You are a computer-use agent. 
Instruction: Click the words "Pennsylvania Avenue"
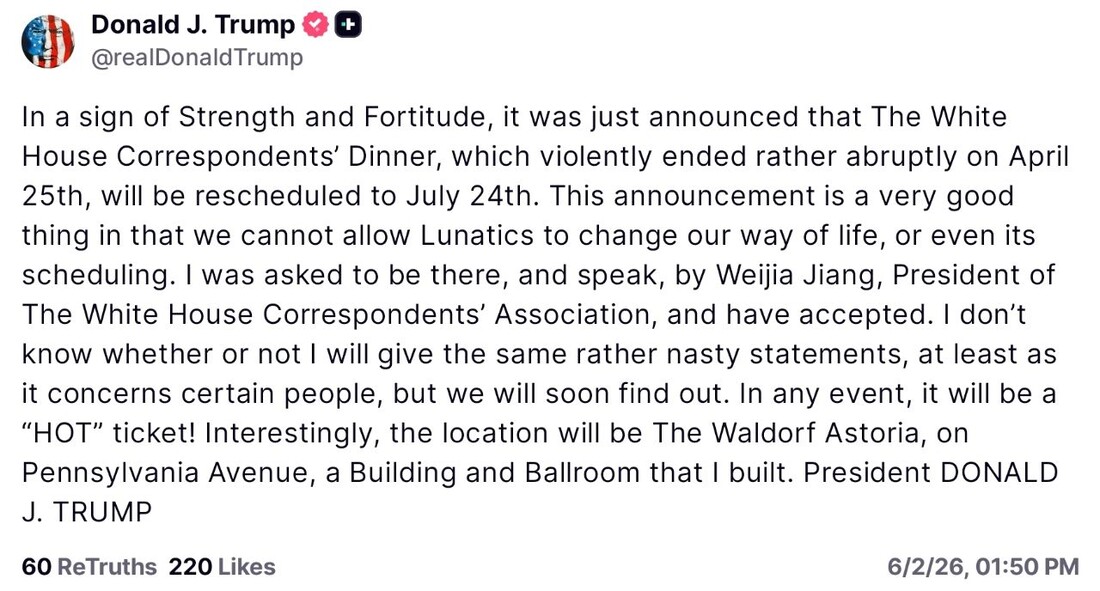coord(165,472)
